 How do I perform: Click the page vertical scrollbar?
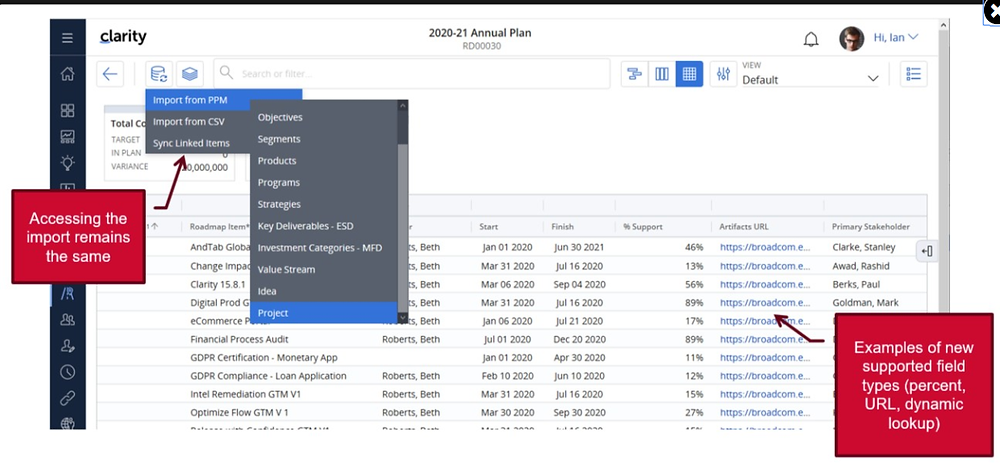943,223
